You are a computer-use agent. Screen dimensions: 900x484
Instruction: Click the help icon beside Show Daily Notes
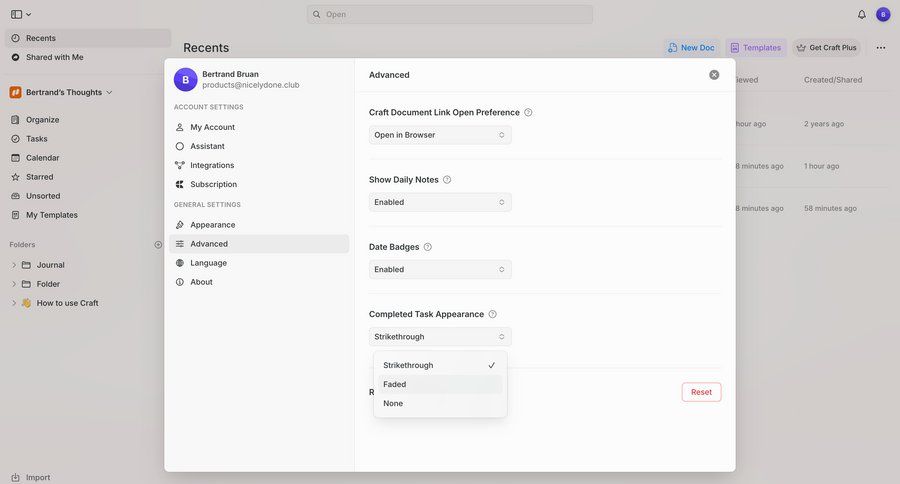(x=447, y=180)
